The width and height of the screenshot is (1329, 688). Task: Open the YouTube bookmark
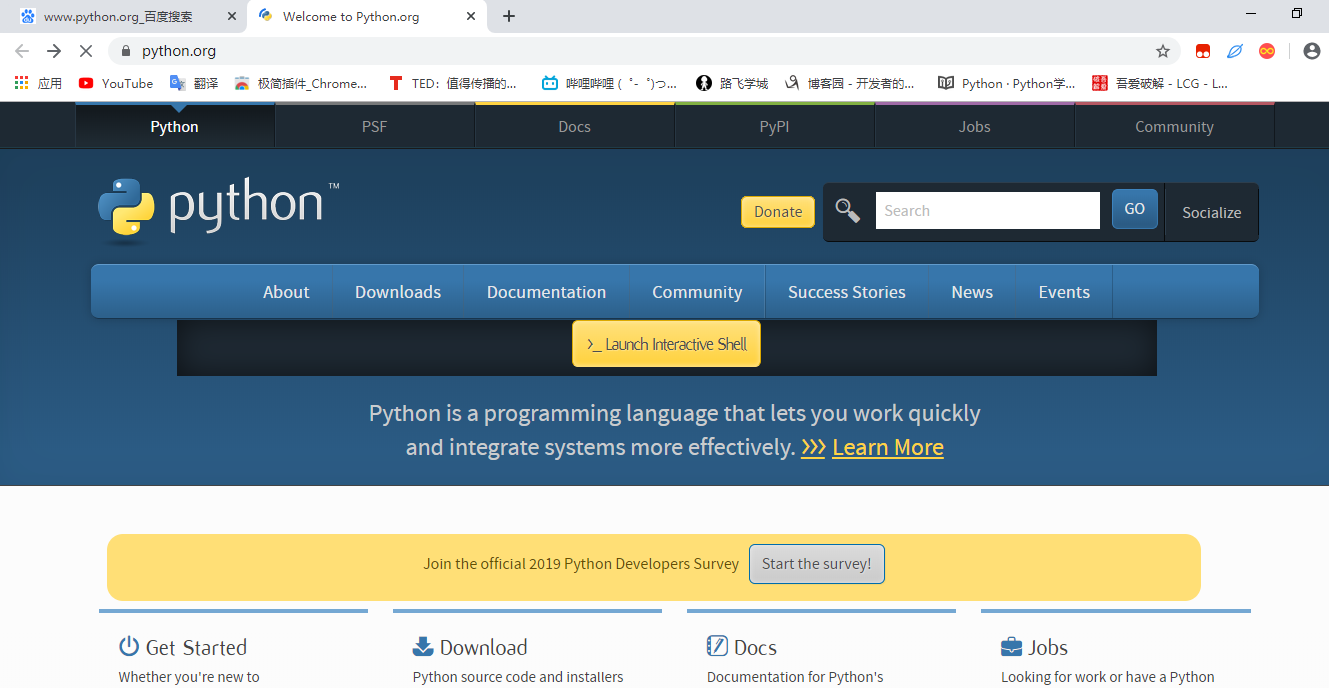point(116,84)
